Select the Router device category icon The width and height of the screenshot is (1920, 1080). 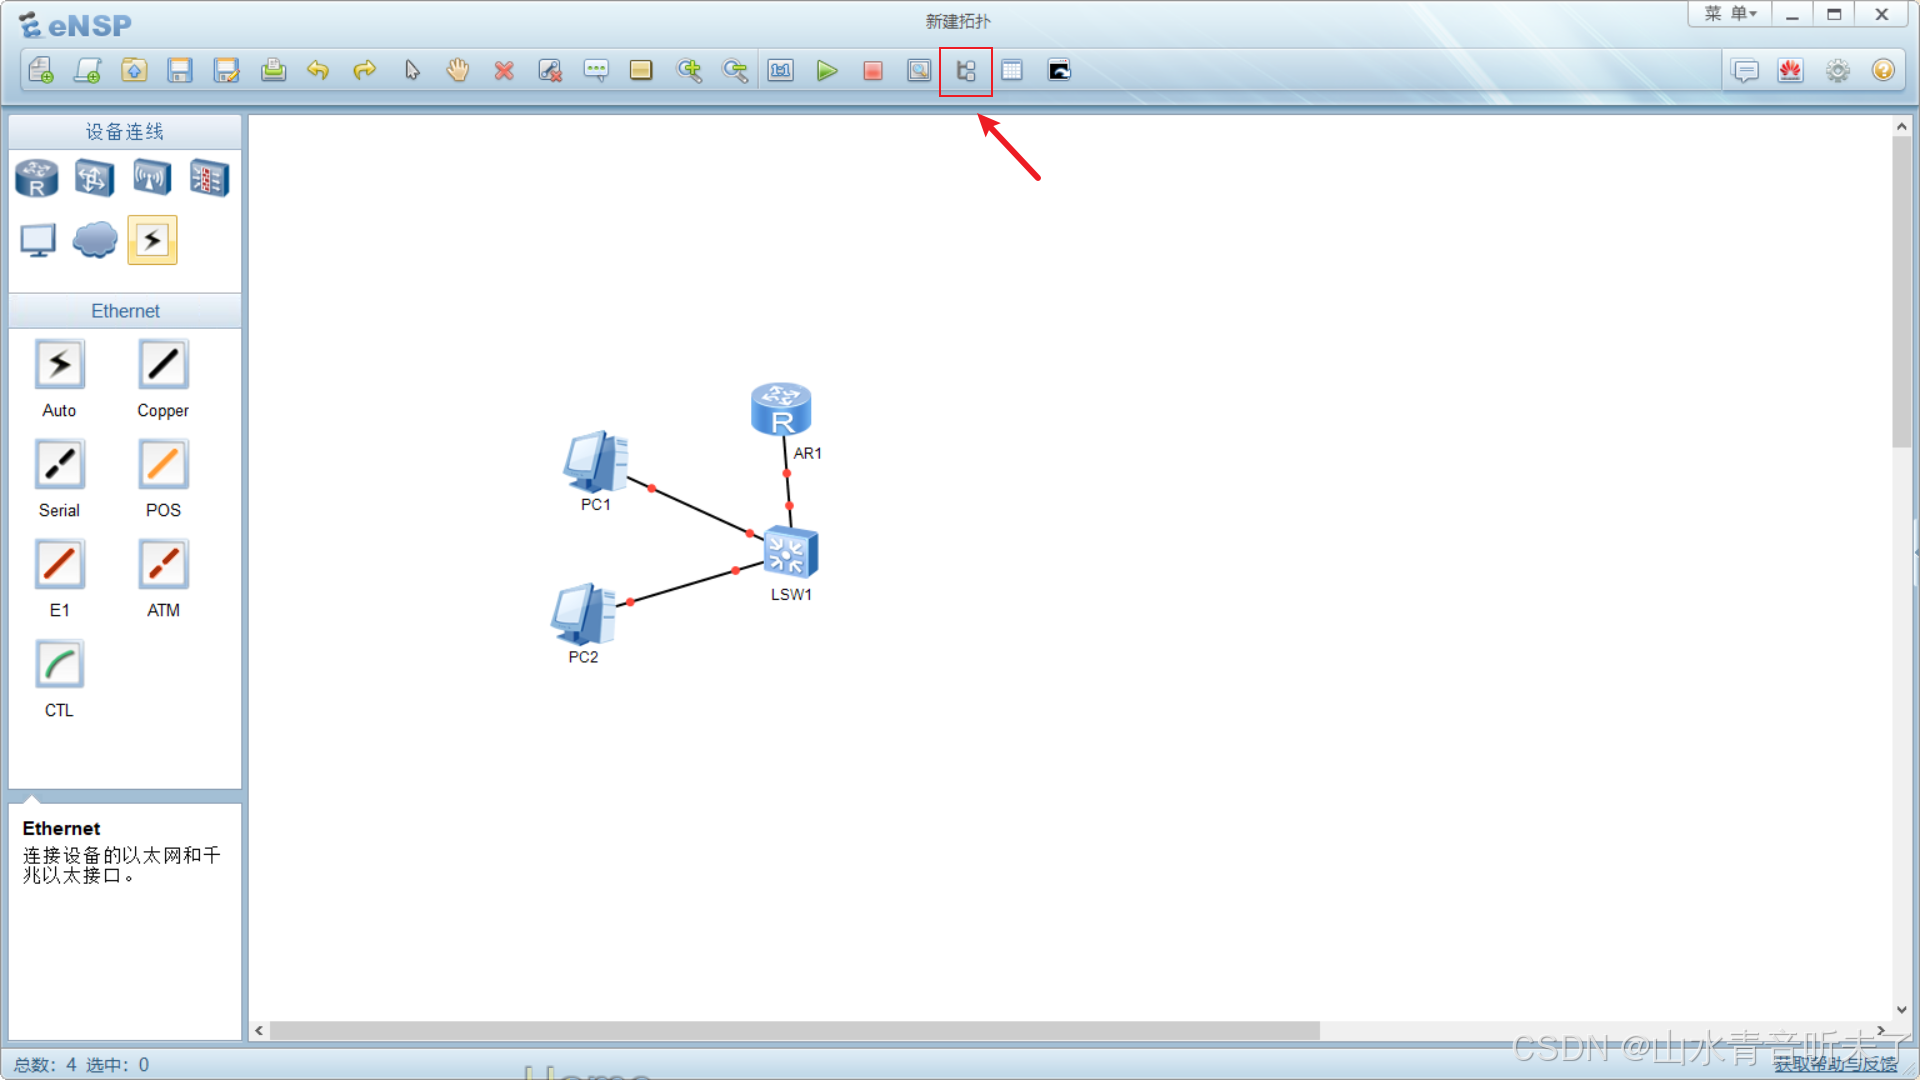[37, 179]
